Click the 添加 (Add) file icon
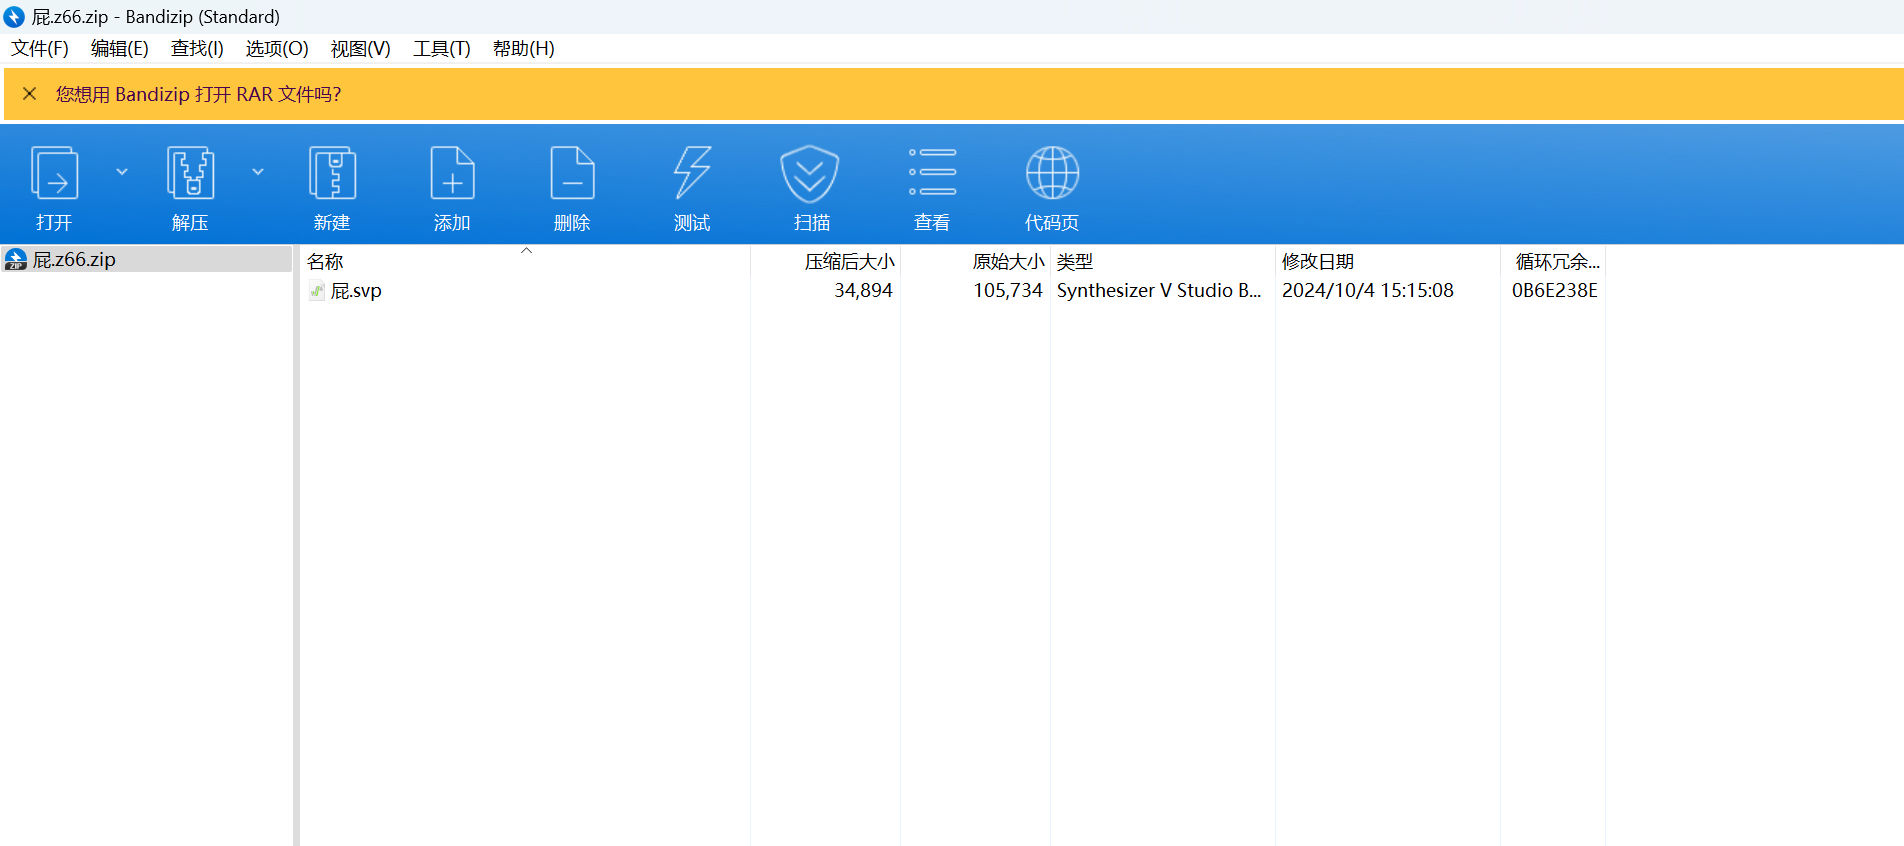 [452, 173]
